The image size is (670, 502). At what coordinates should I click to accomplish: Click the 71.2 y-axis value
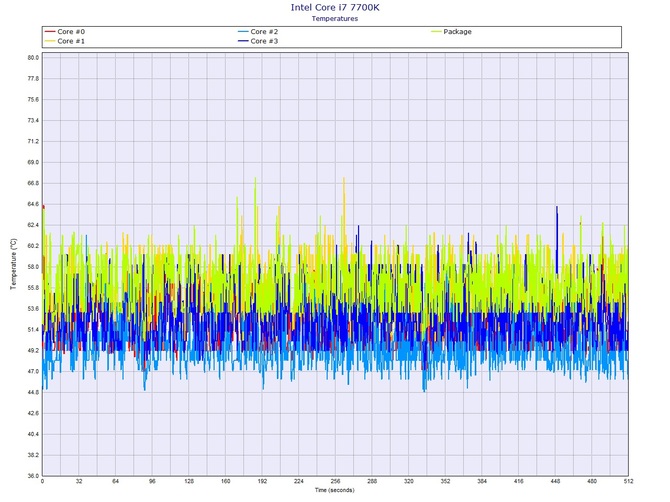33,141
